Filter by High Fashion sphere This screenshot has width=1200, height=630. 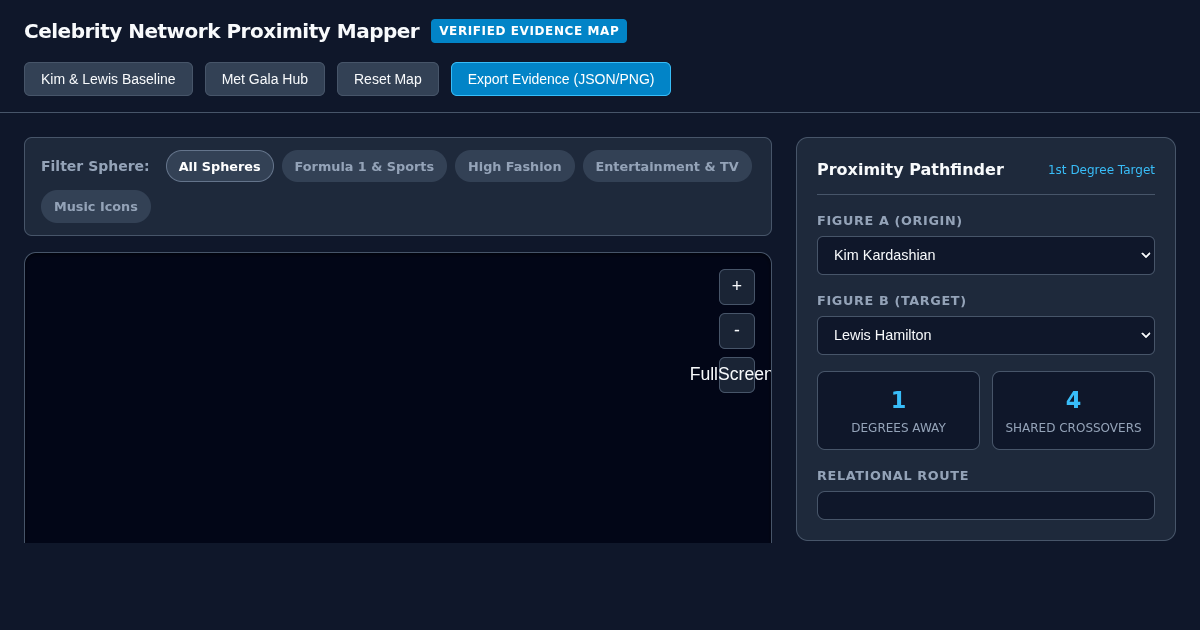click(515, 166)
